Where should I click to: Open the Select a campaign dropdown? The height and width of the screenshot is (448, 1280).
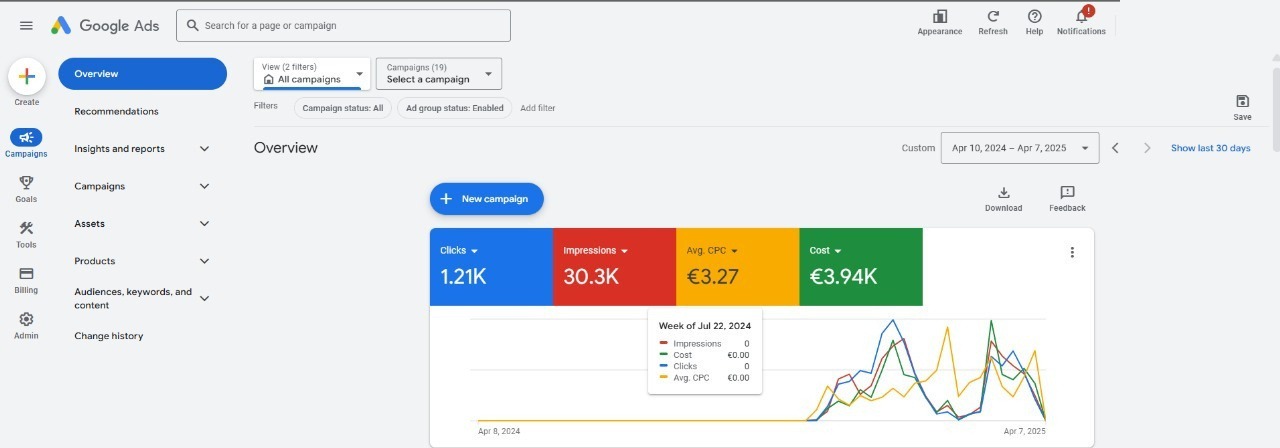(439, 73)
